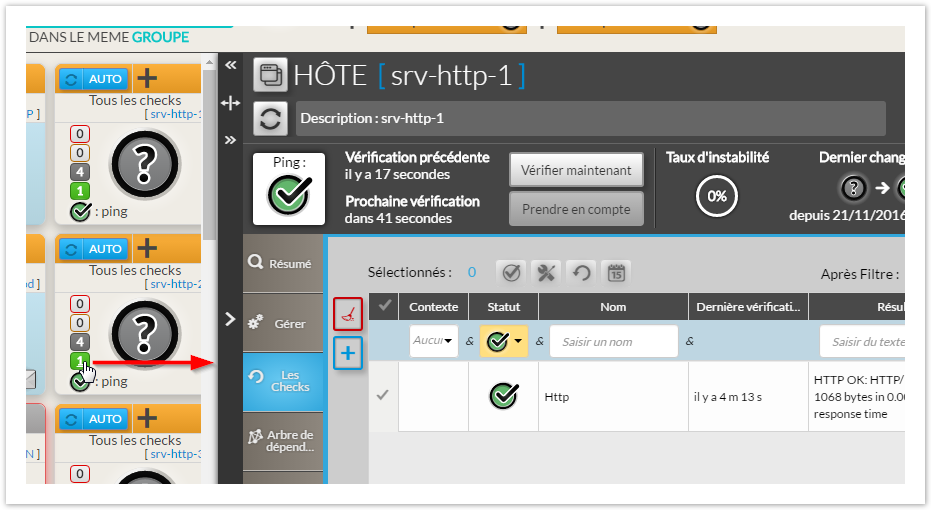Screen dimensions: 931x510
Task: Click the Http row OK status icon
Action: click(504, 396)
